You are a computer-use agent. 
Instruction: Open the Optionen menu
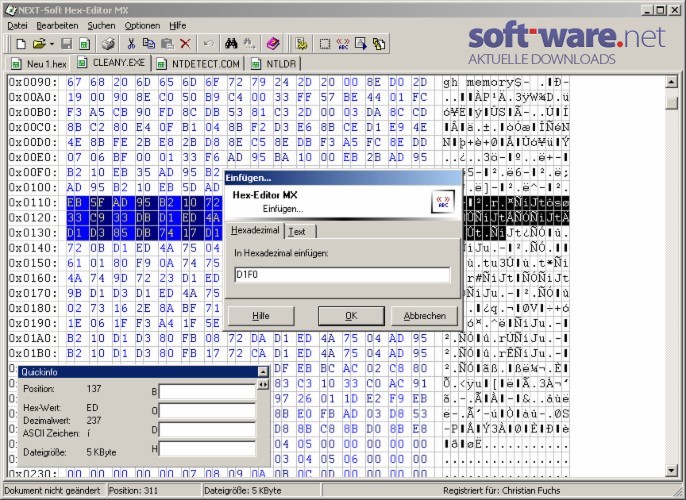click(142, 26)
